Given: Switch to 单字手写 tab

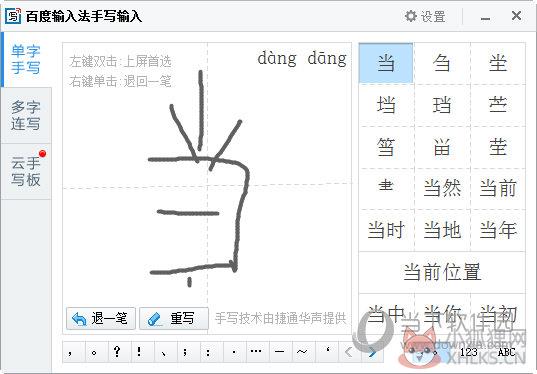Looking at the screenshot, I should pyautogui.click(x=26, y=59).
